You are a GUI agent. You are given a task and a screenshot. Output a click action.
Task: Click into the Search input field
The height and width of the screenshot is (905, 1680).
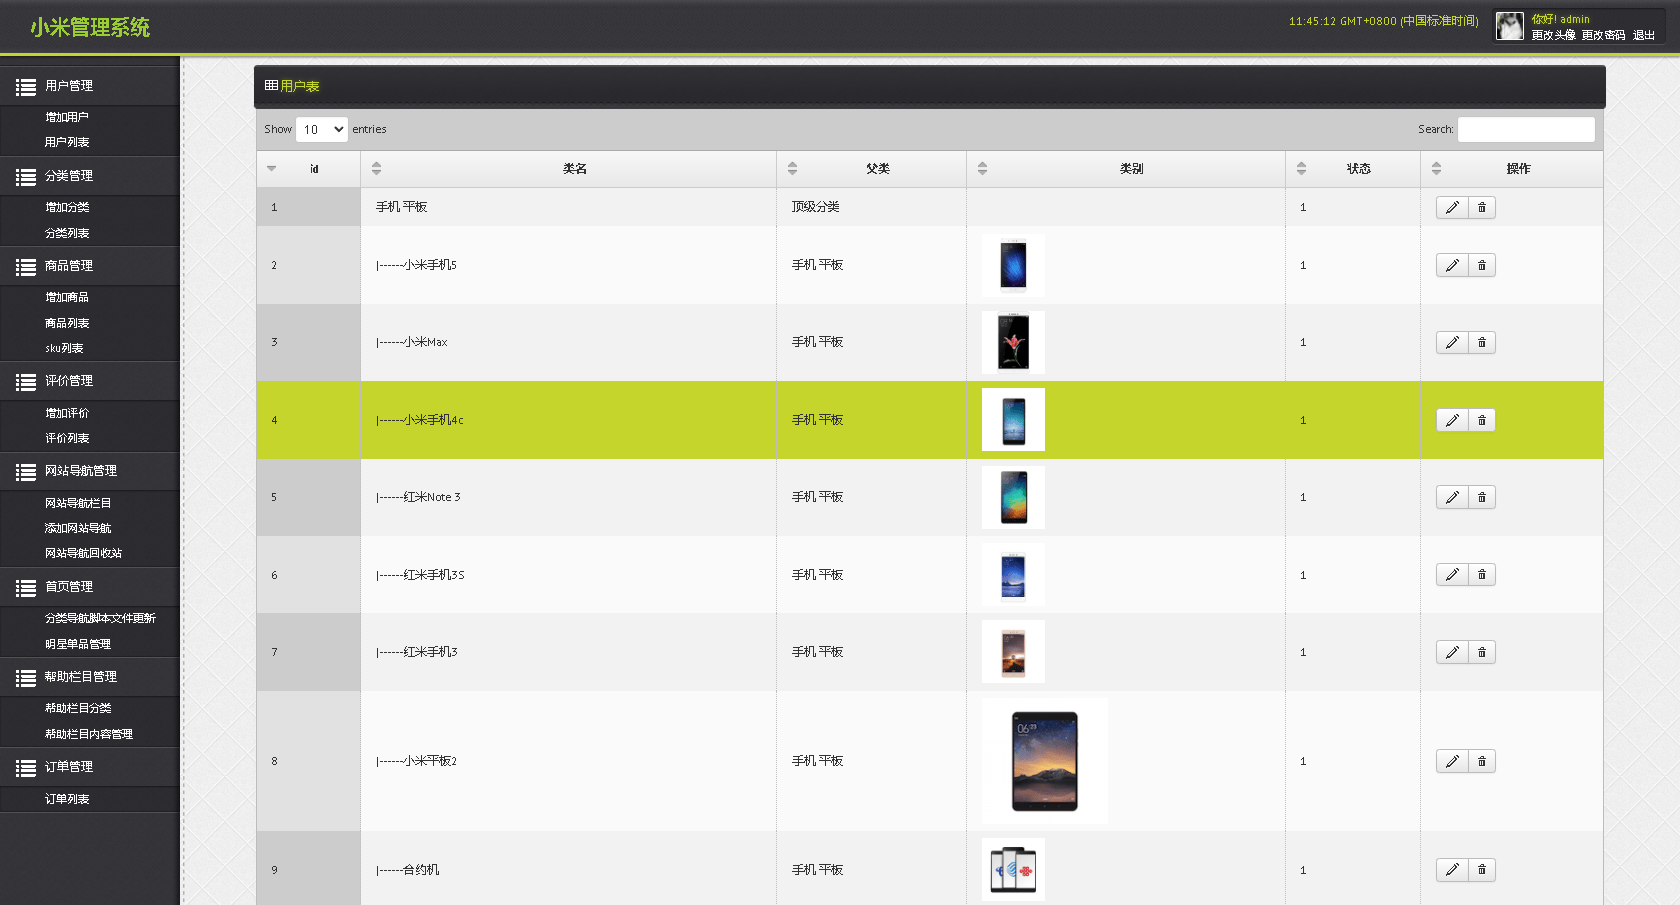pyautogui.click(x=1525, y=129)
